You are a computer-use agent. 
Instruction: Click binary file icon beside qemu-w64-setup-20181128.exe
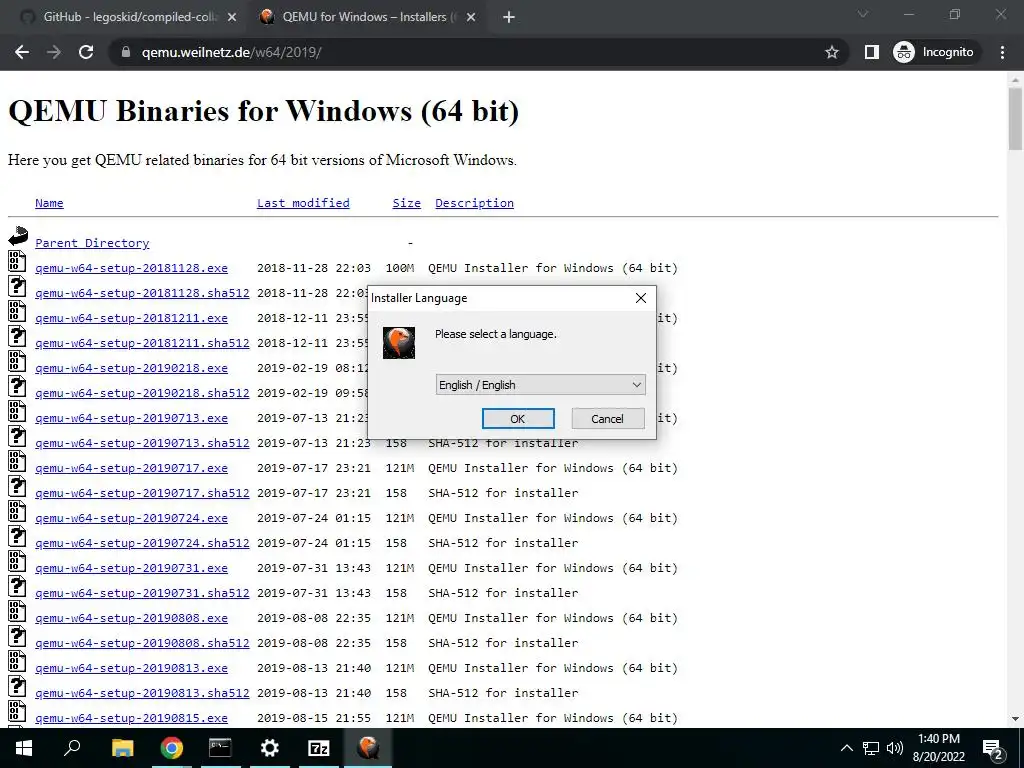[x=17, y=261]
